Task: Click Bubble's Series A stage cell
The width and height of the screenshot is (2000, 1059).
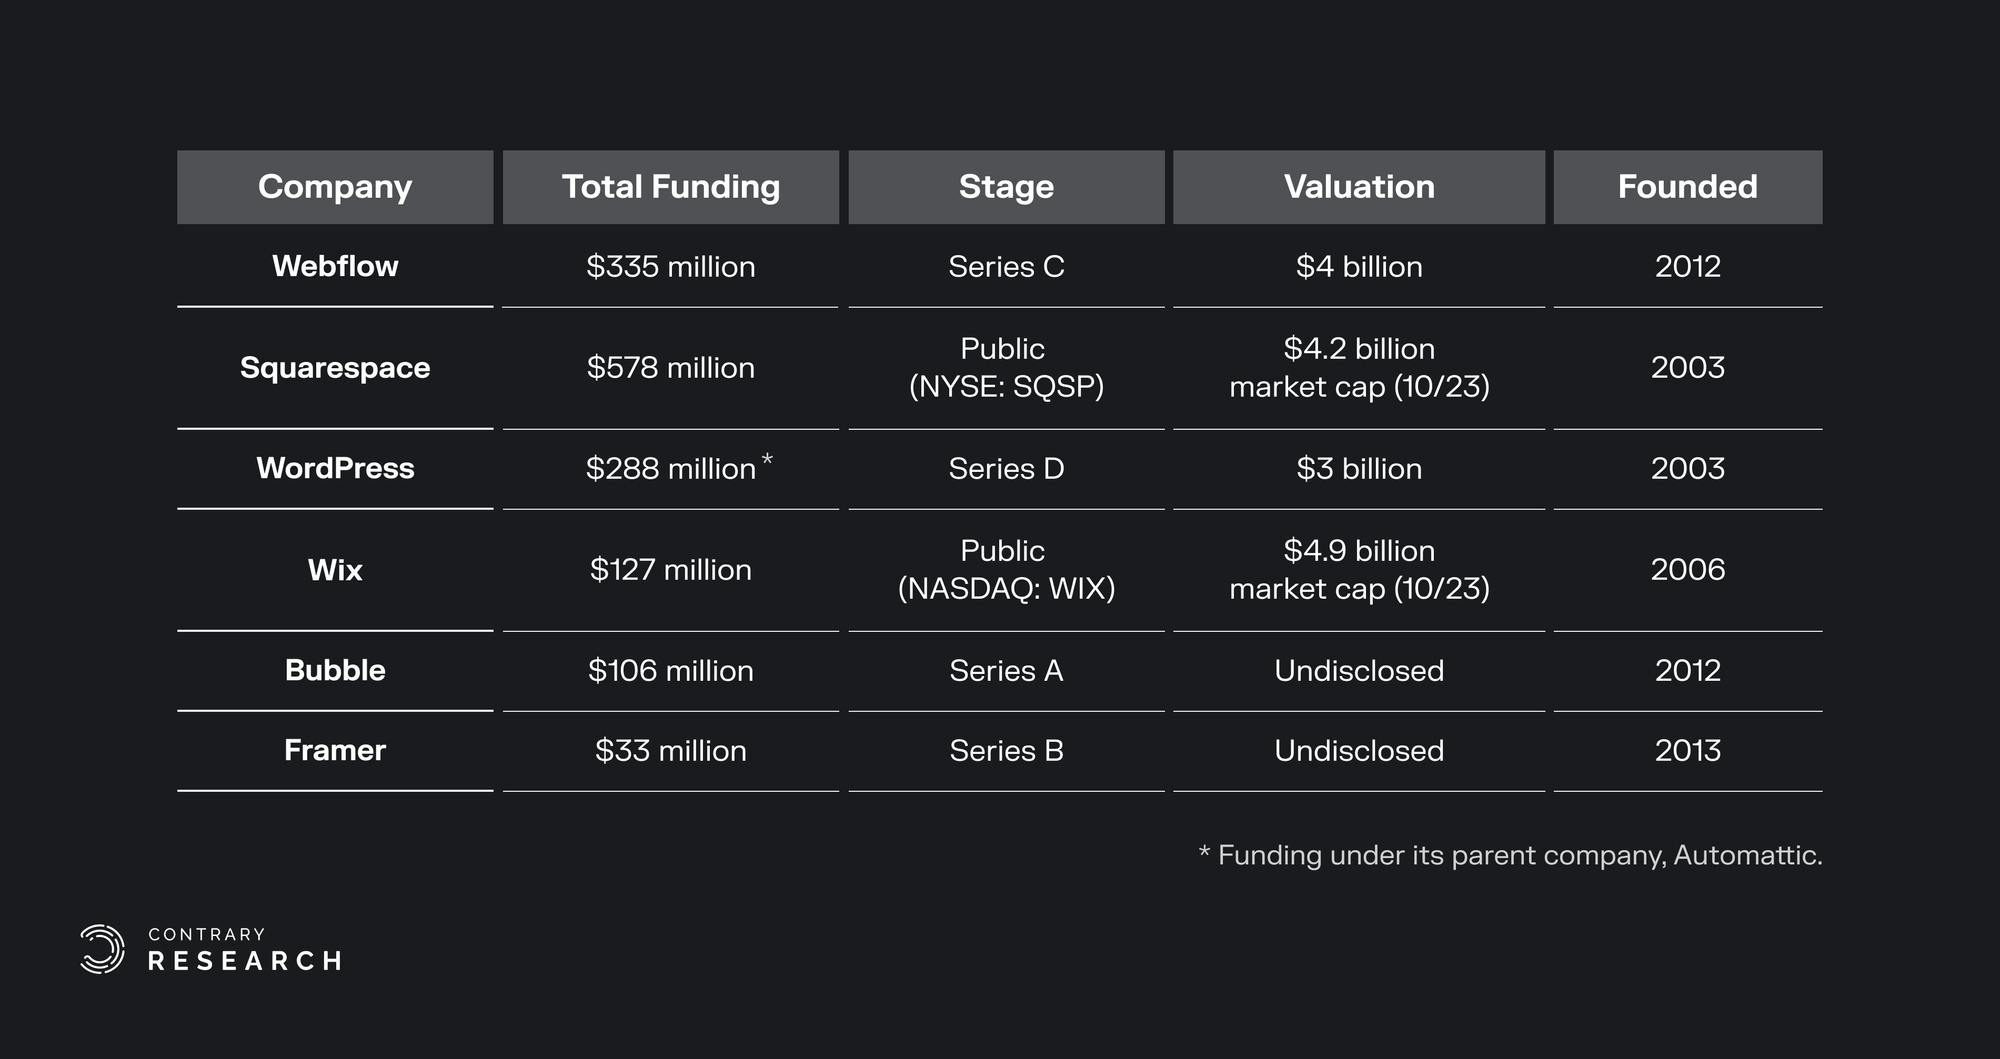Action: 1006,671
